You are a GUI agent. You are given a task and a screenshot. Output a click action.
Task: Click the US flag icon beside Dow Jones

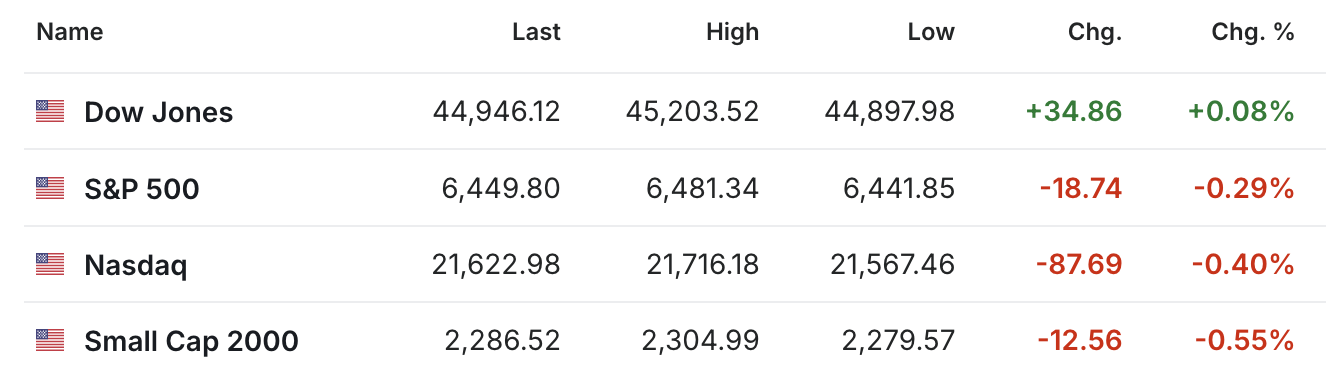pyautogui.click(x=50, y=111)
